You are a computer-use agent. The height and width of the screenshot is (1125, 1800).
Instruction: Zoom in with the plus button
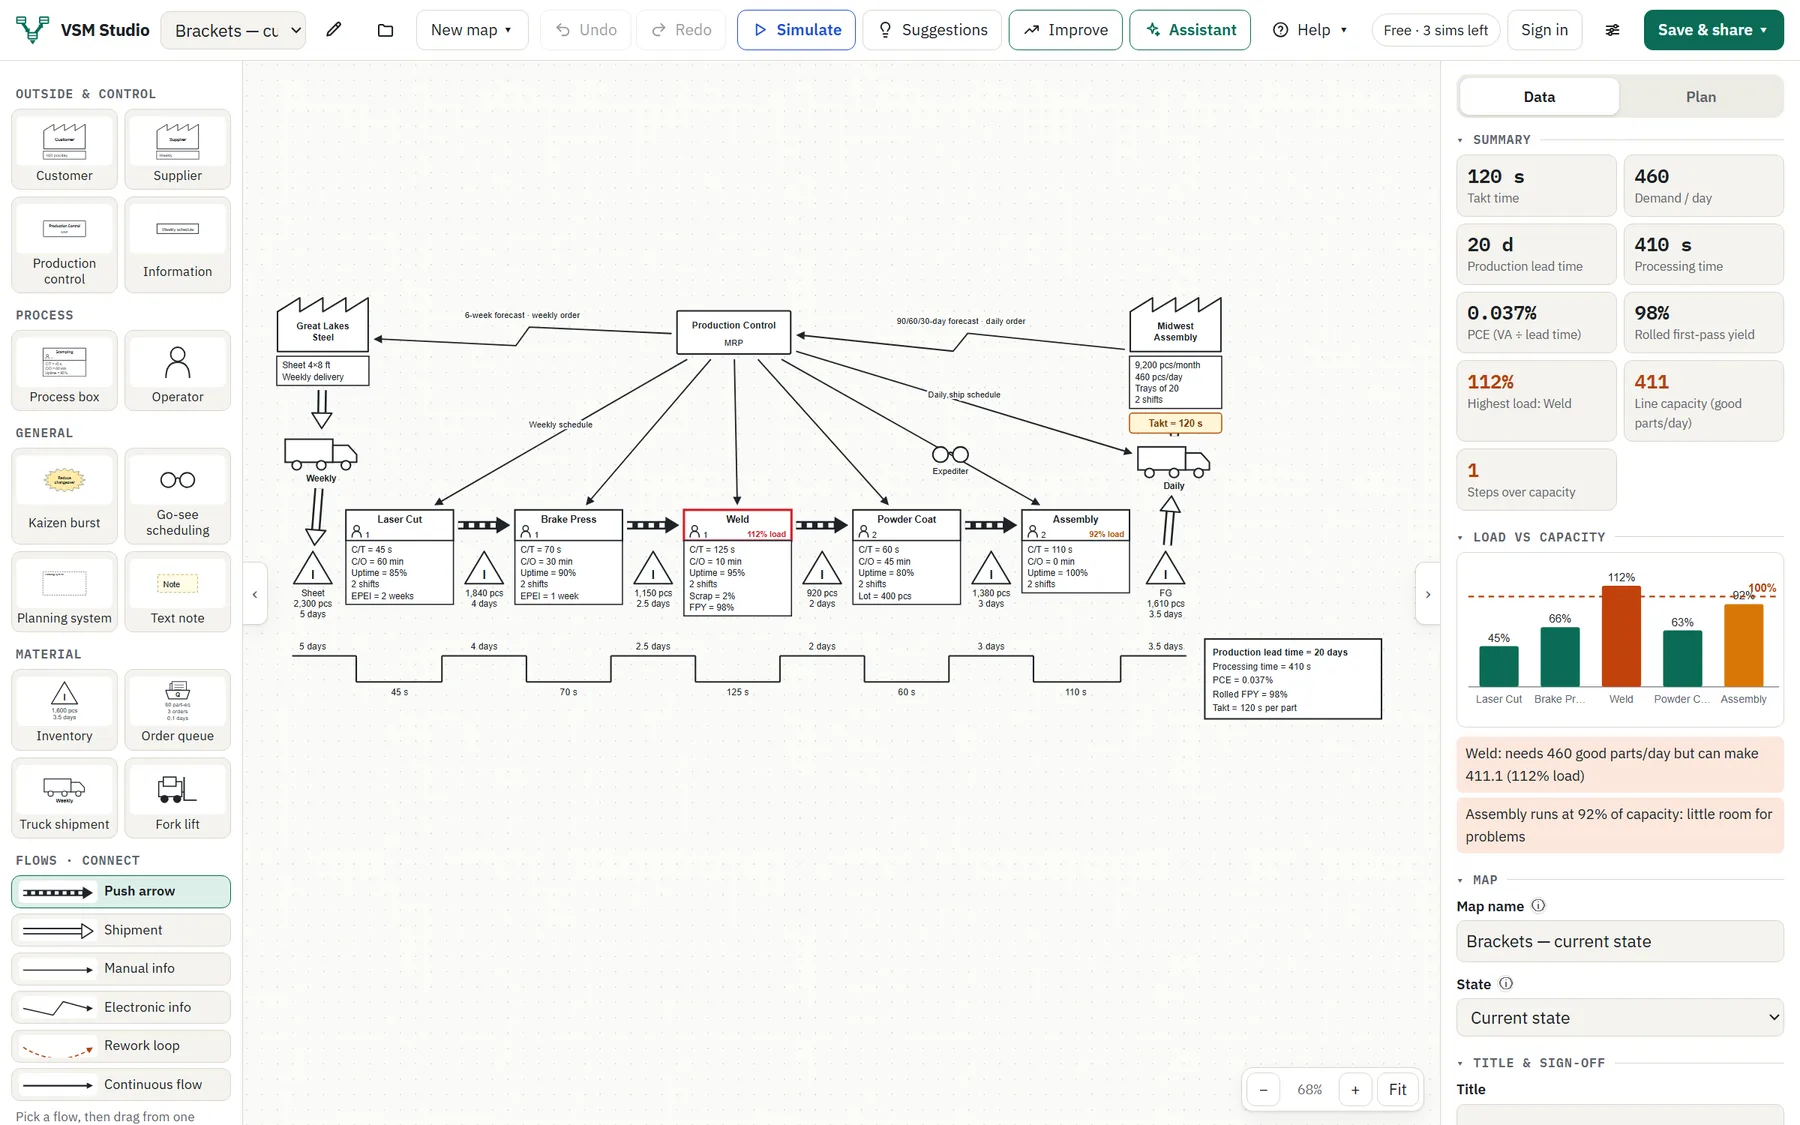(1355, 1090)
